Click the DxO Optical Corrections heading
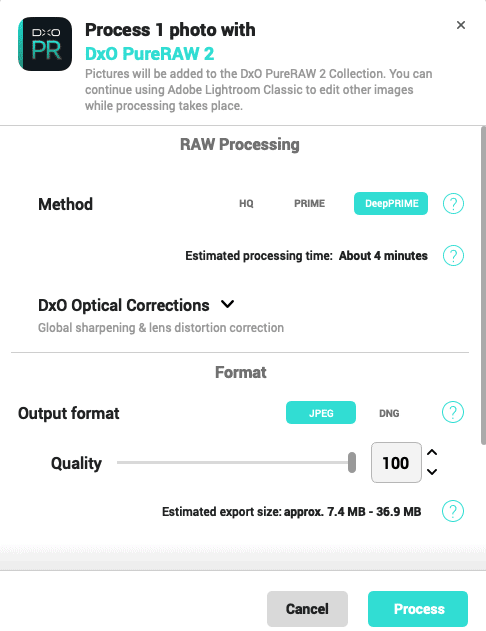 pyautogui.click(x=124, y=305)
